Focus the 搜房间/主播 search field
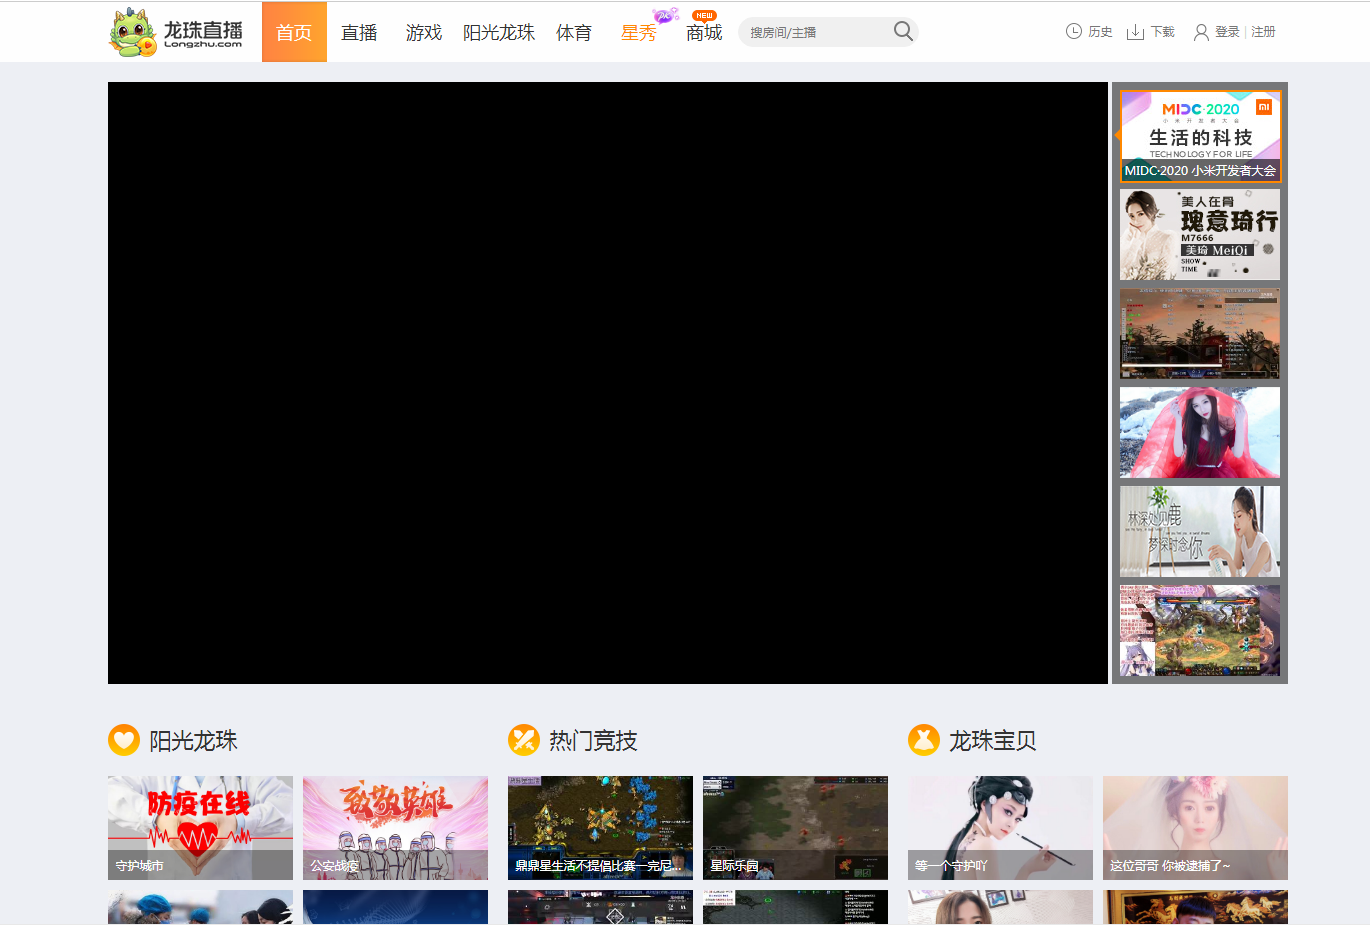Screen dimensions: 1370x926 (815, 32)
